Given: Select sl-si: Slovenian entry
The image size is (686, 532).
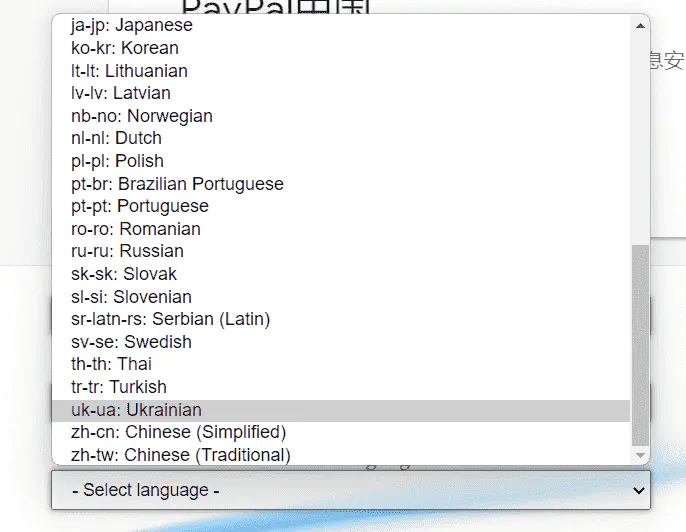Looking at the screenshot, I should 341,297.
